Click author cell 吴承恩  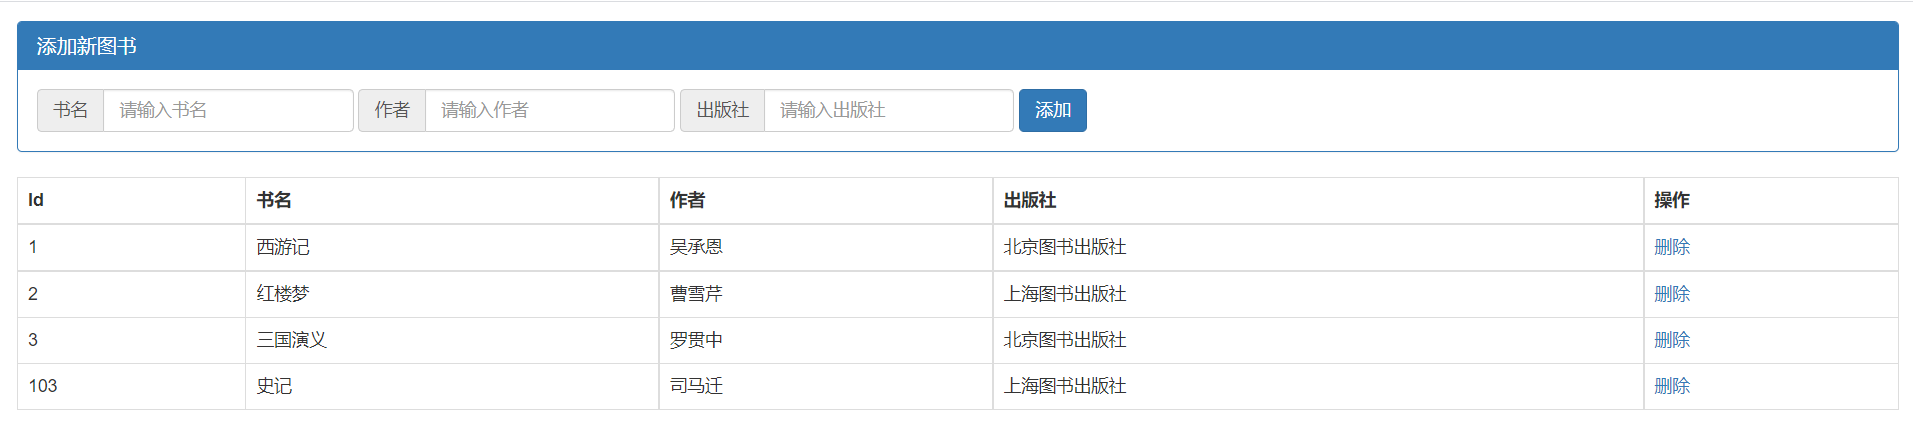(x=826, y=247)
